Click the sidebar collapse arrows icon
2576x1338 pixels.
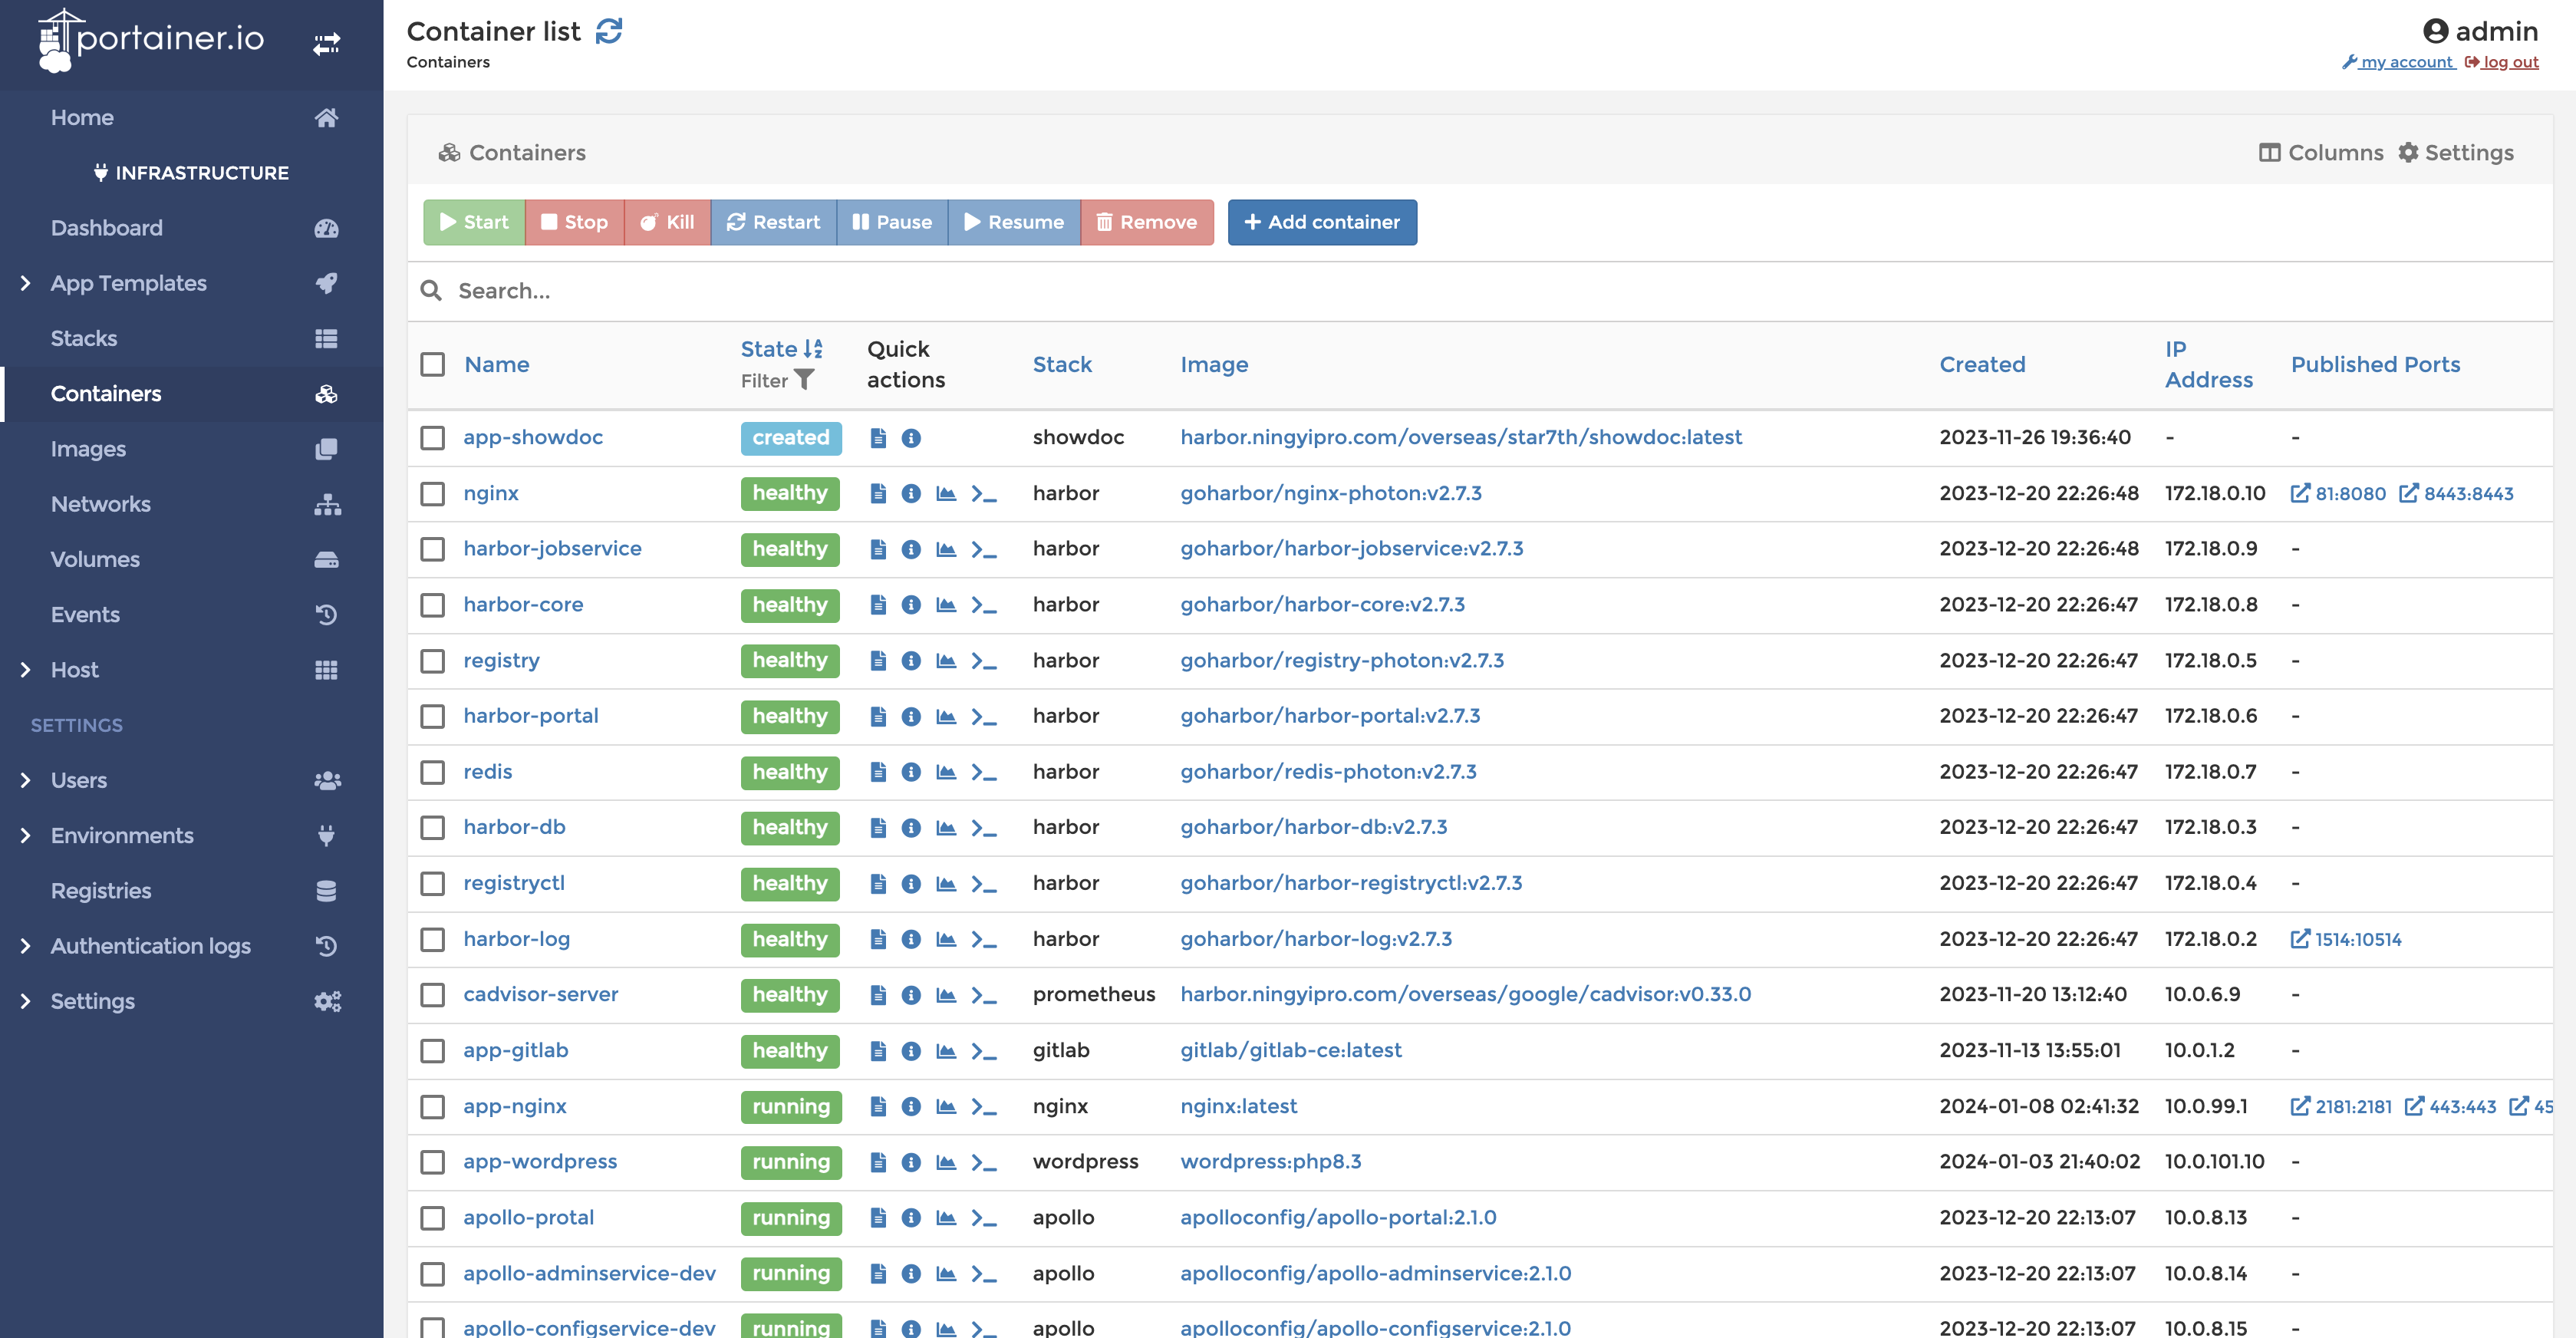(326, 44)
